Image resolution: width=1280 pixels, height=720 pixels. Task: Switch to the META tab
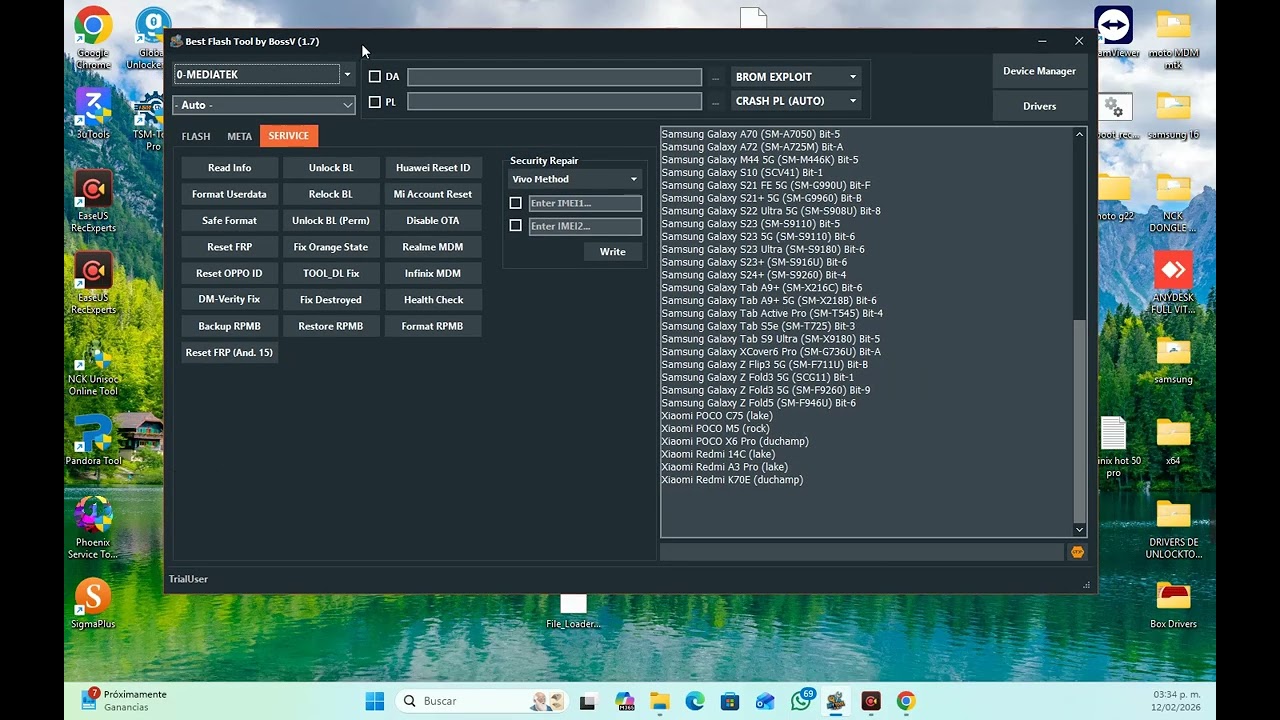239,136
